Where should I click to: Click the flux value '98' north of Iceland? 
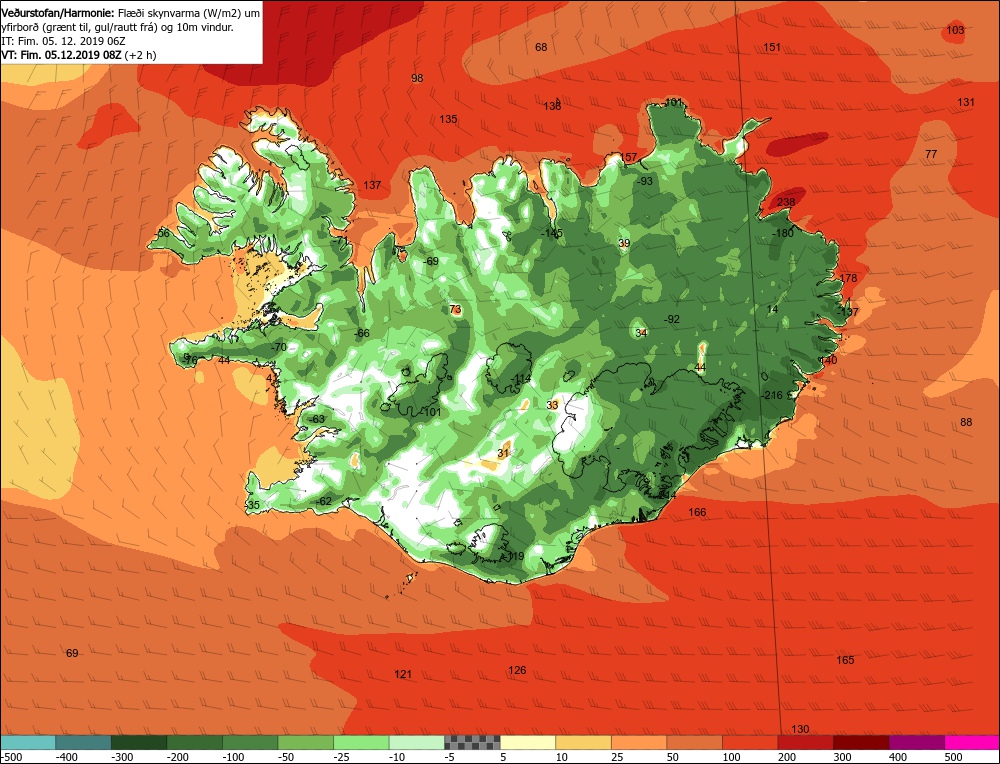[x=417, y=78]
